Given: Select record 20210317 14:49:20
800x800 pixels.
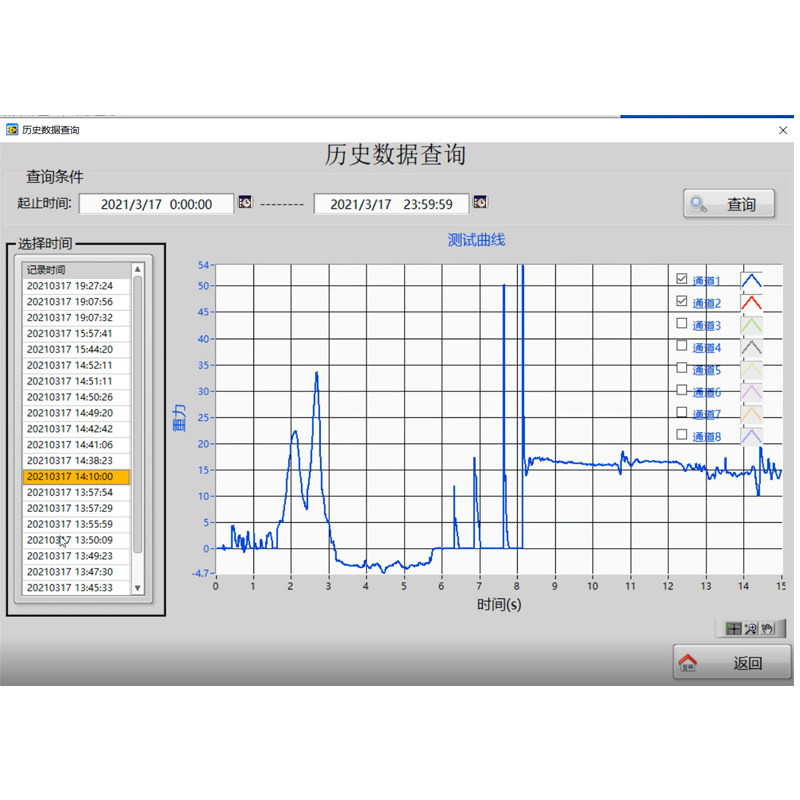Looking at the screenshot, I should 77,412.
